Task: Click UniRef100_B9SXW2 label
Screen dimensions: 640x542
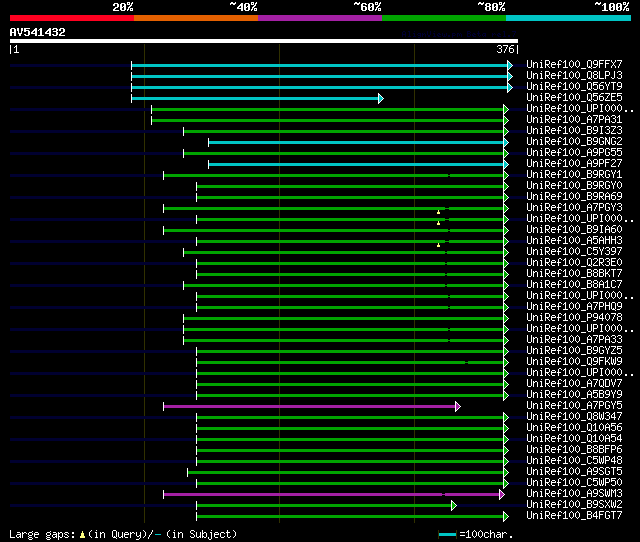Action: [x=574, y=505]
